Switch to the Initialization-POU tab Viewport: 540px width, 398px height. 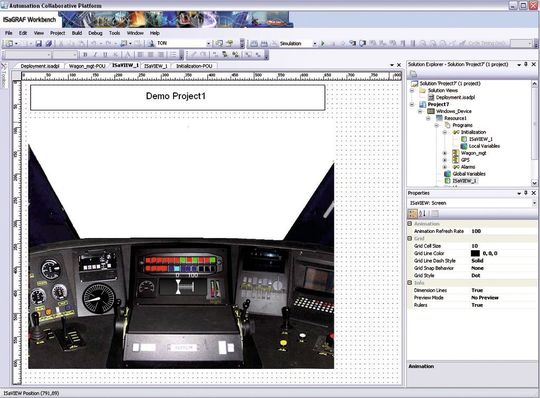194,66
